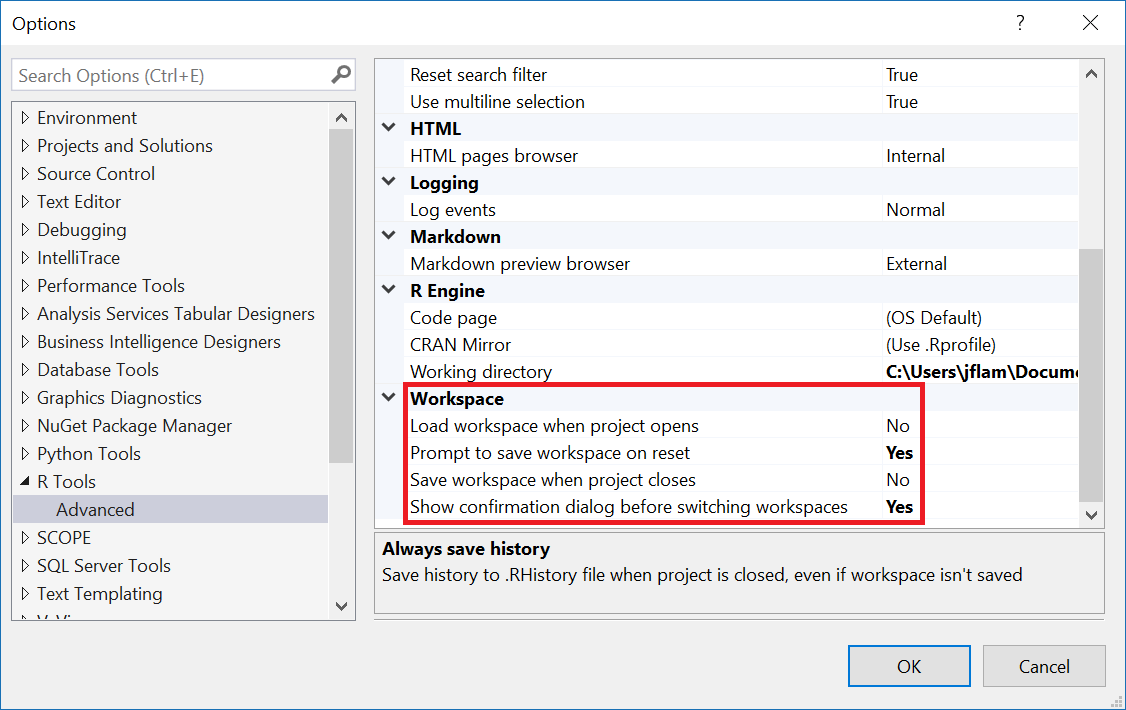Click the Search Options input field

click(171, 75)
